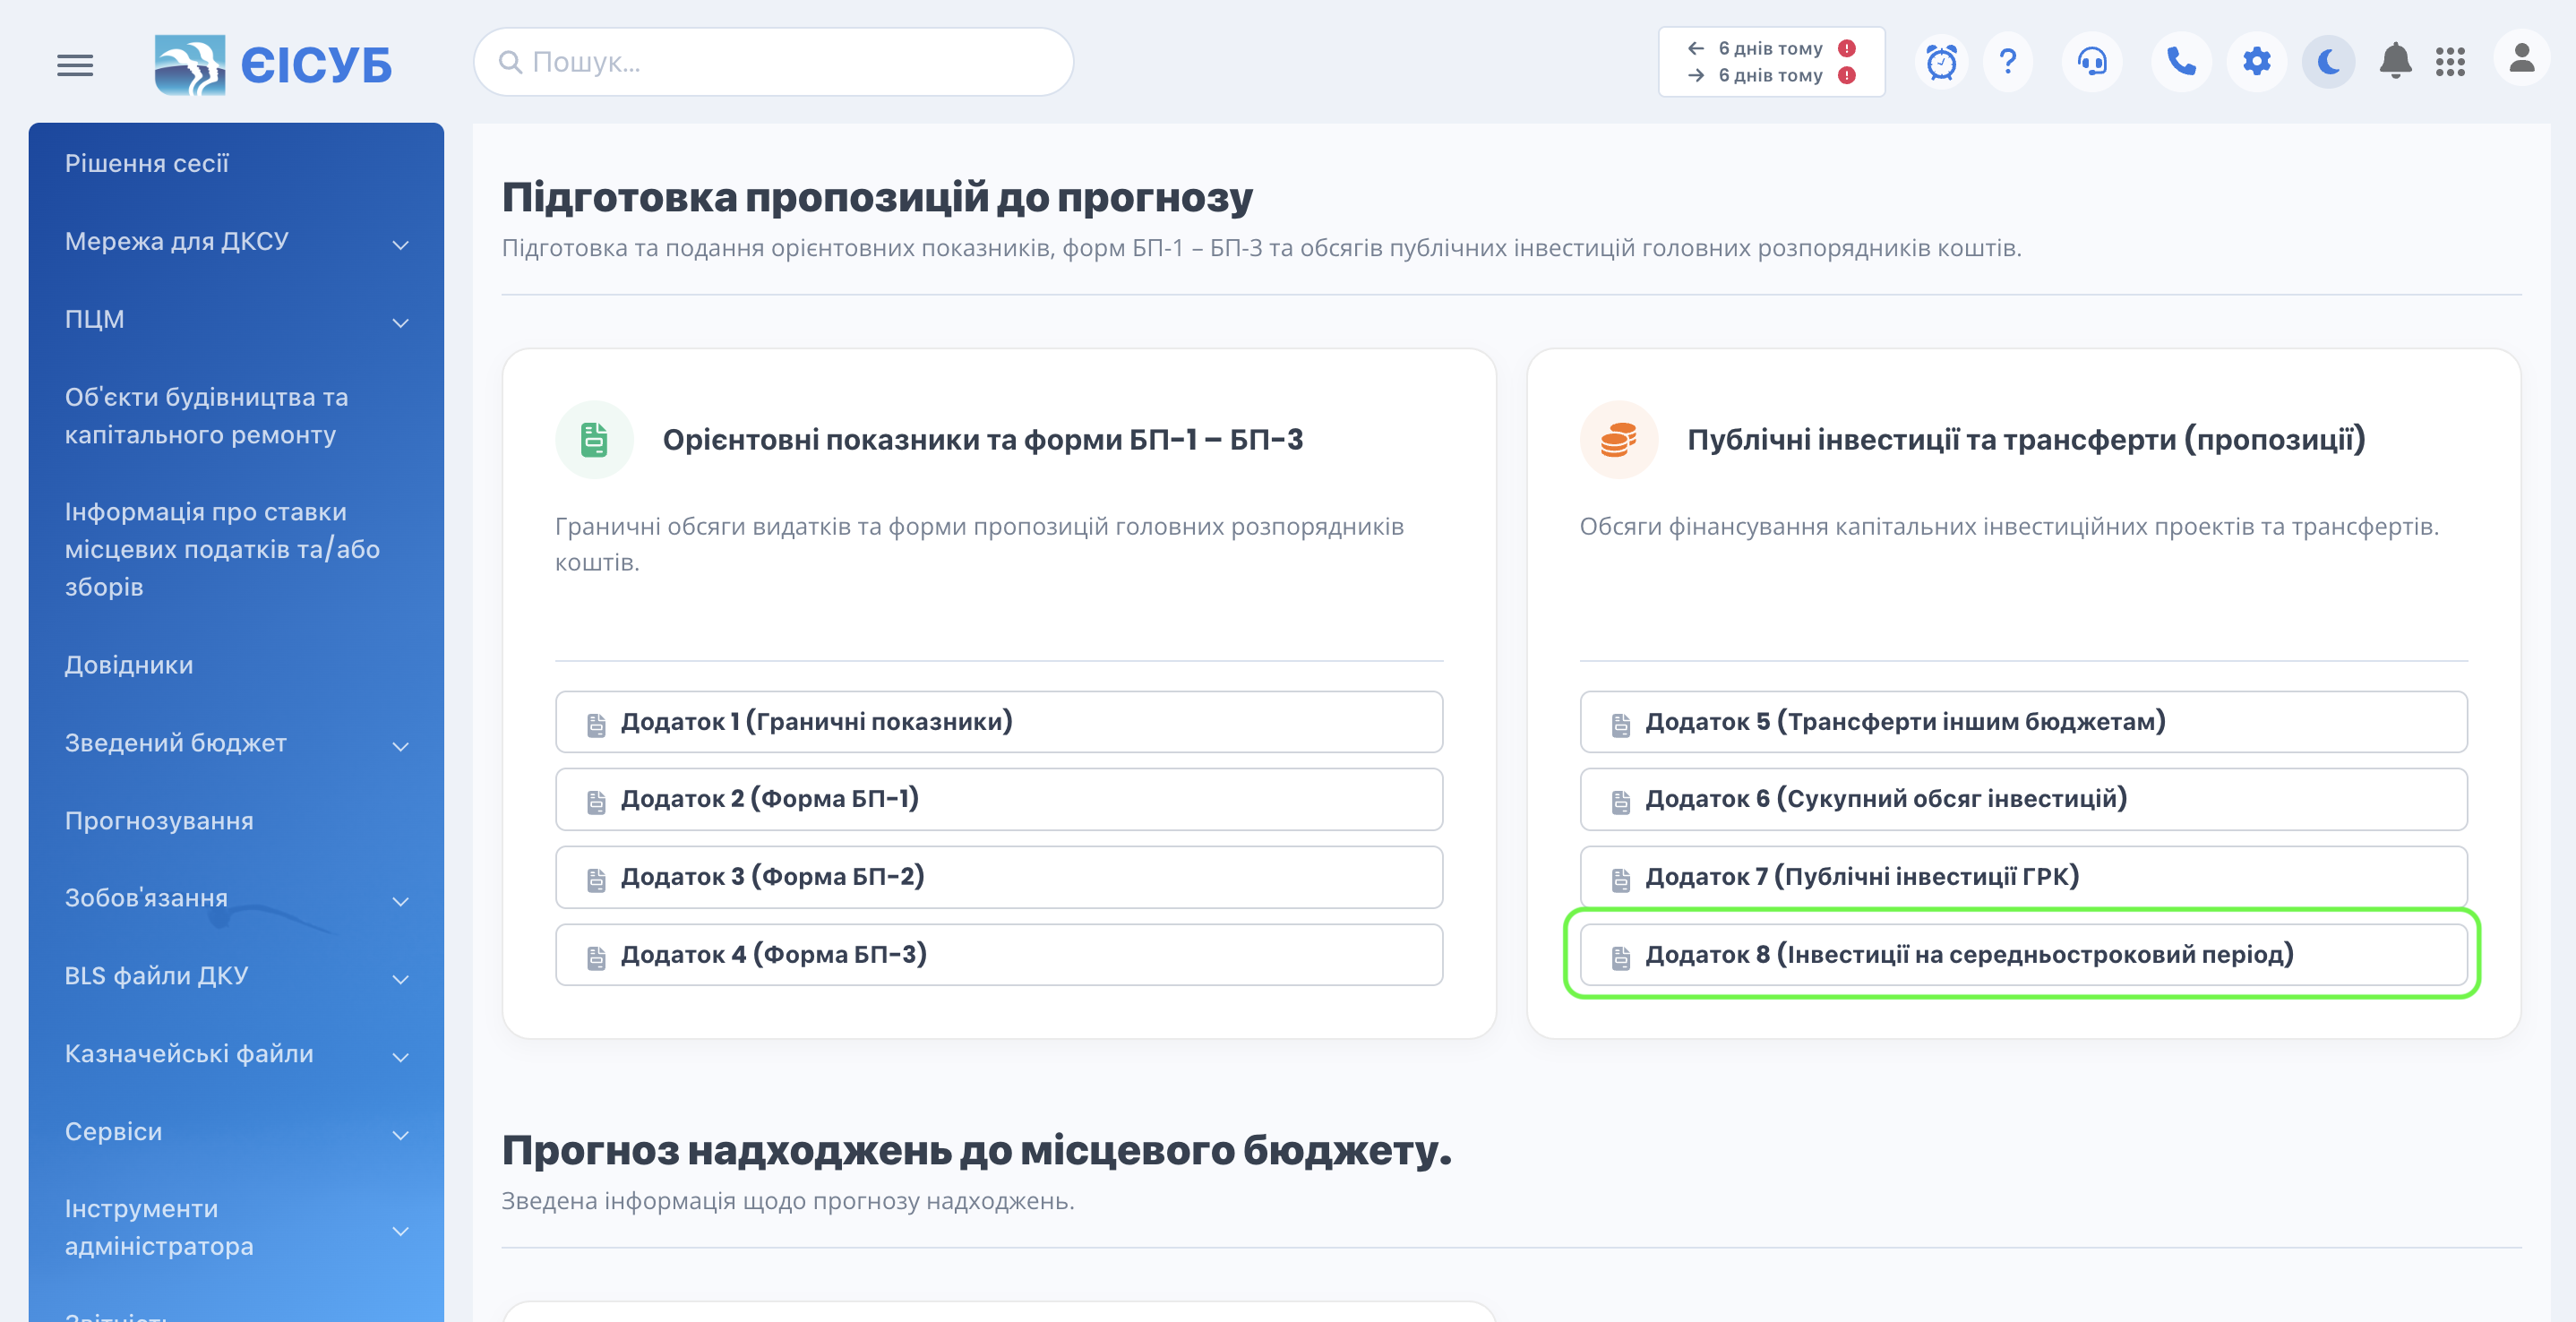Click file icon beside Додаток 1

pos(596,725)
